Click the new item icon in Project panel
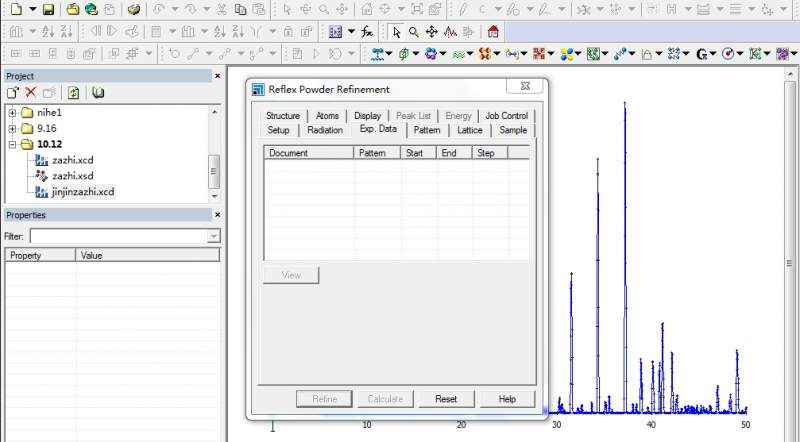Viewport: 800px width, 442px height. pos(13,92)
